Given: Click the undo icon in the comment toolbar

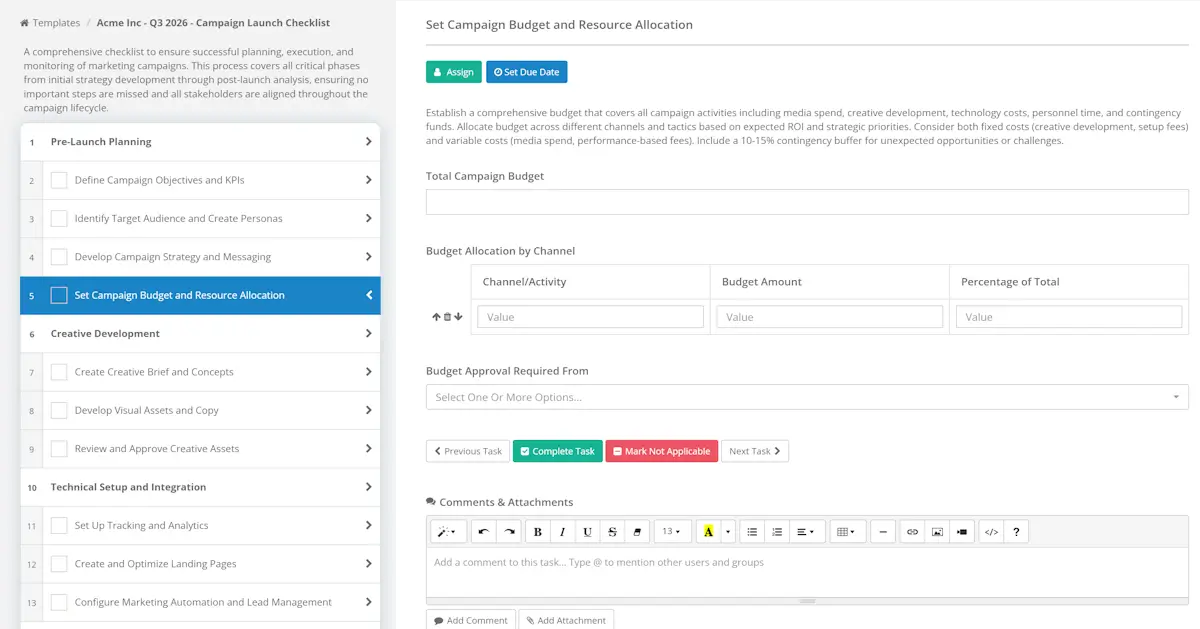Looking at the screenshot, I should click(x=484, y=531).
